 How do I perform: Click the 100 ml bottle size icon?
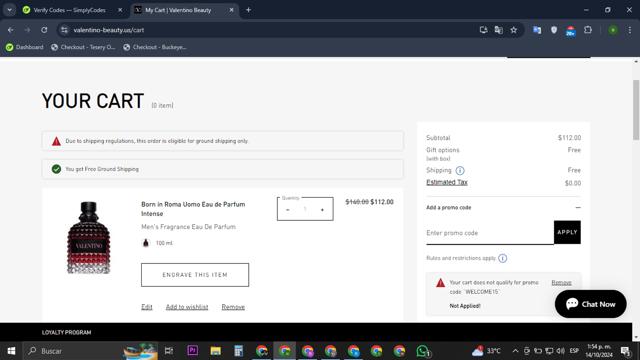pos(146,243)
